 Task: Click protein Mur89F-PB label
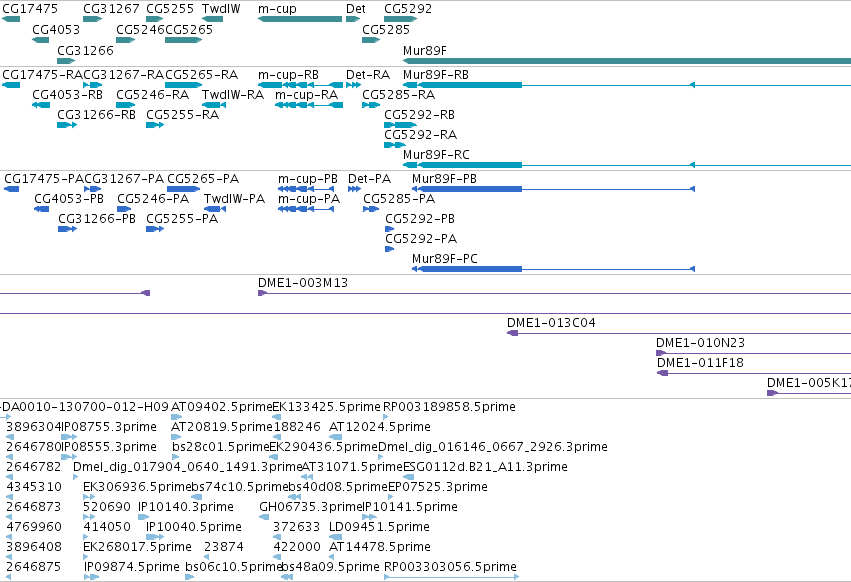pyautogui.click(x=444, y=179)
